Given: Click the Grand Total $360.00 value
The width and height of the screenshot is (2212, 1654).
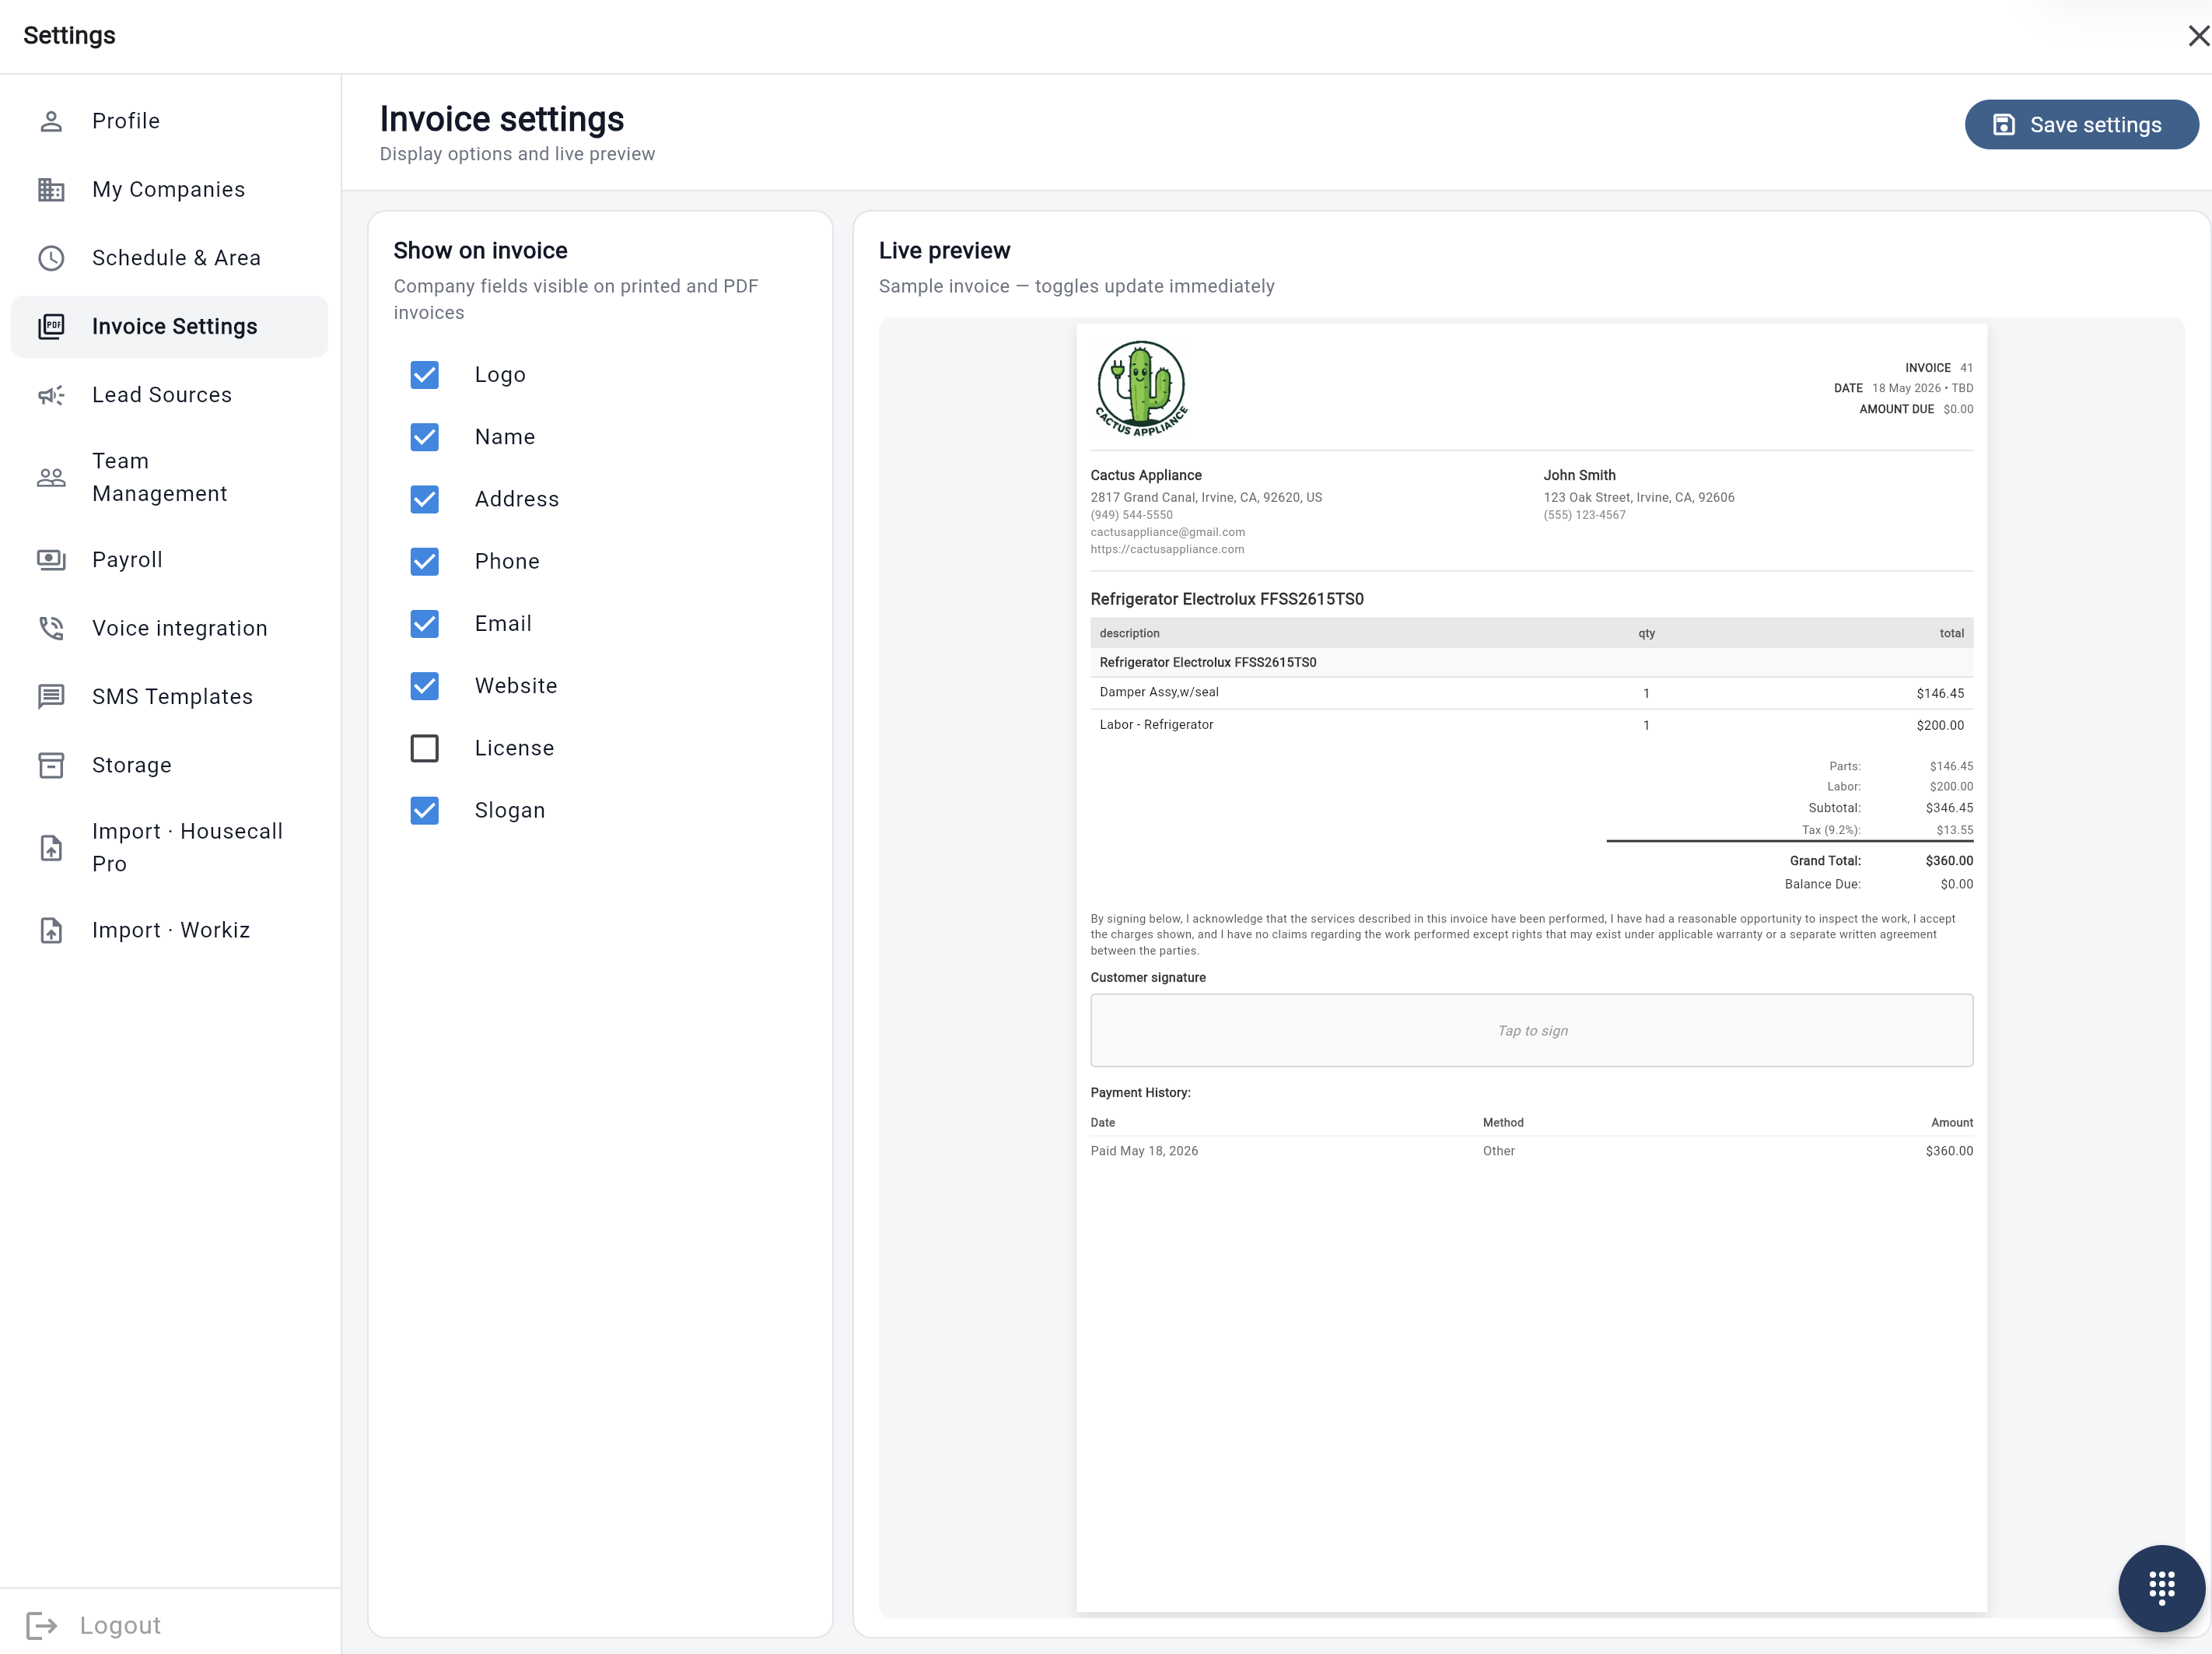Looking at the screenshot, I should pos(1949,861).
